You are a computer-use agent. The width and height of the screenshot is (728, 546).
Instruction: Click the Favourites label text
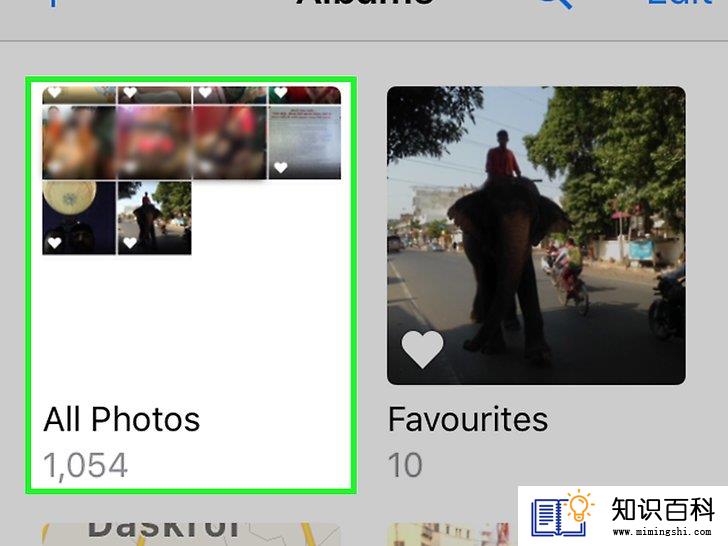pos(468,419)
